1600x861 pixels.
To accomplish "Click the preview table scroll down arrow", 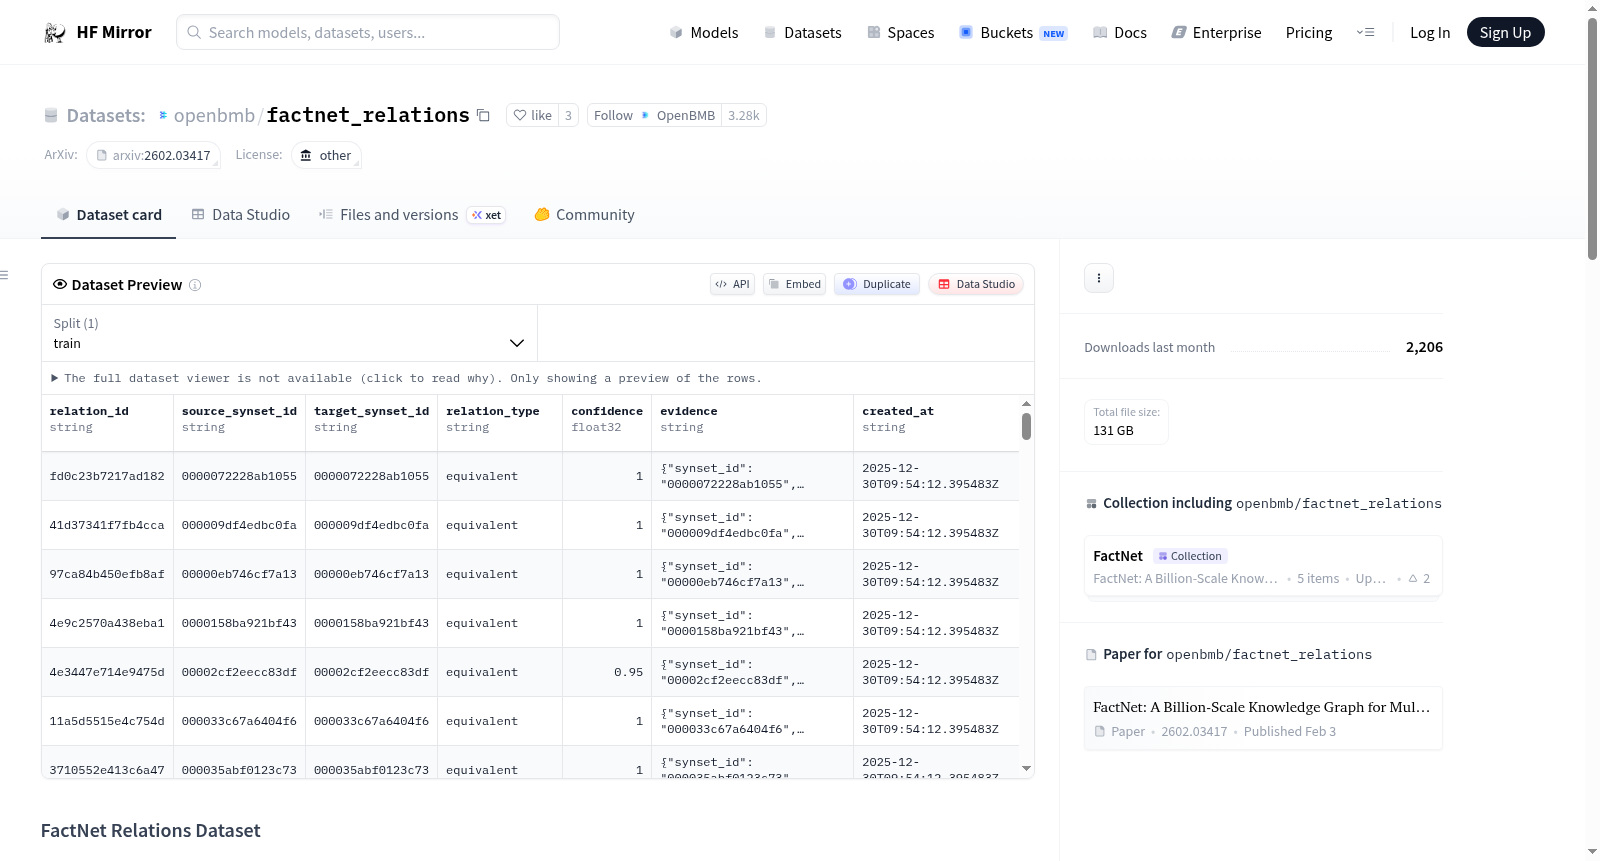I will click(1026, 768).
